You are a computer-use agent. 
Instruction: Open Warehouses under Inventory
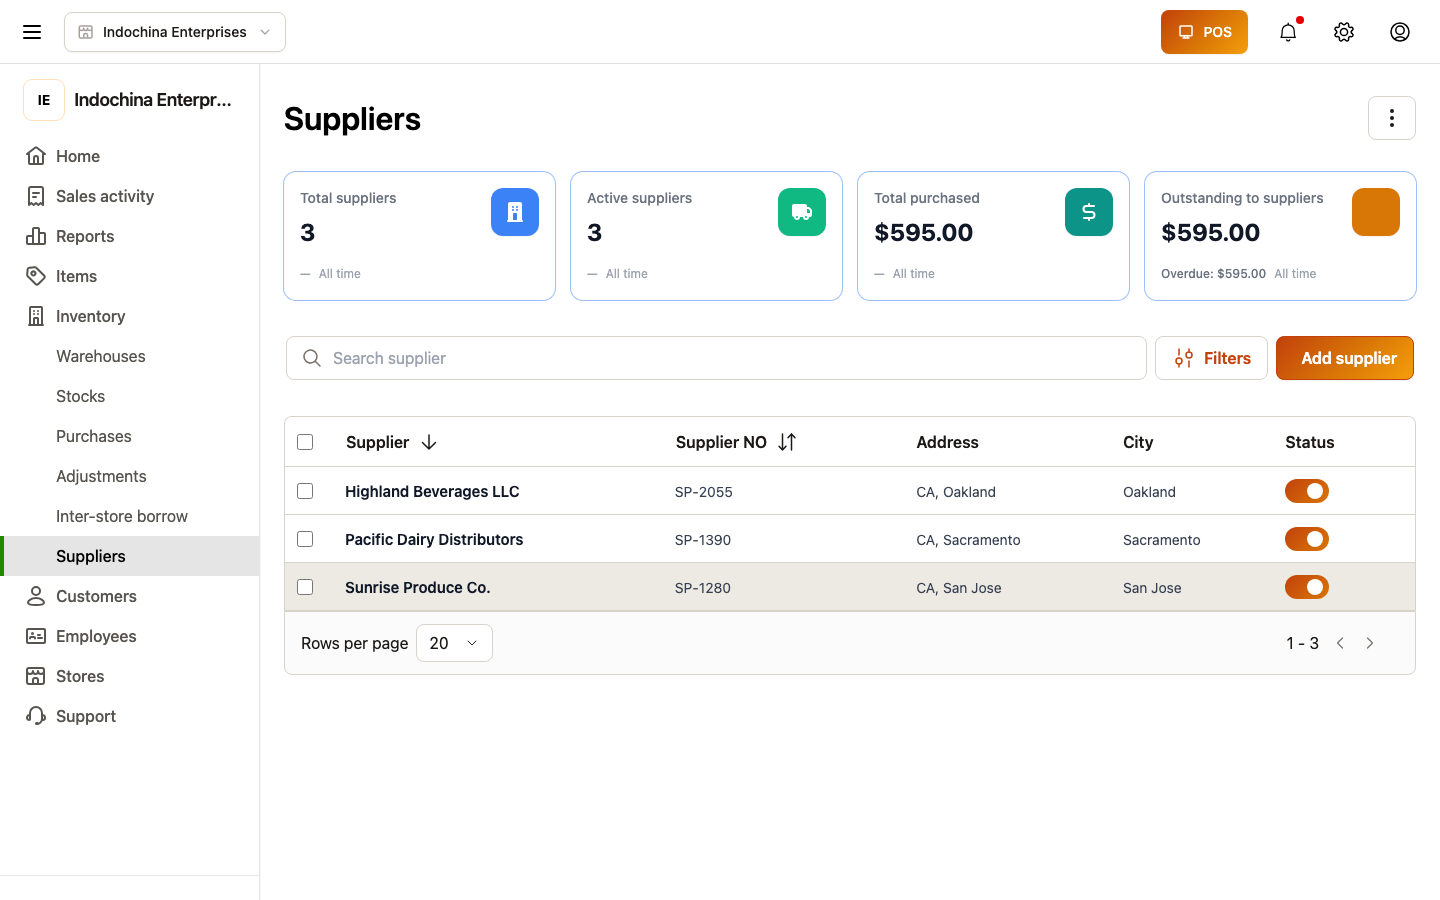130,356
